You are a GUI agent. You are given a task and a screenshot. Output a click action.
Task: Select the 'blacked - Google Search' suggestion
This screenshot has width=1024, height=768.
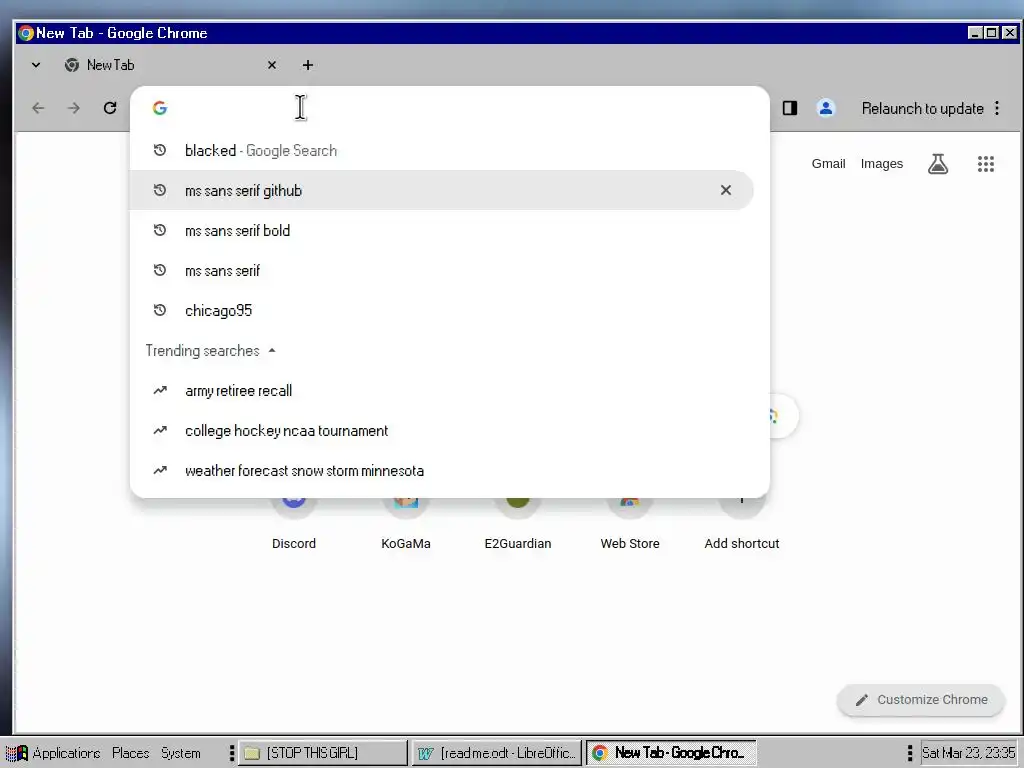coord(441,150)
